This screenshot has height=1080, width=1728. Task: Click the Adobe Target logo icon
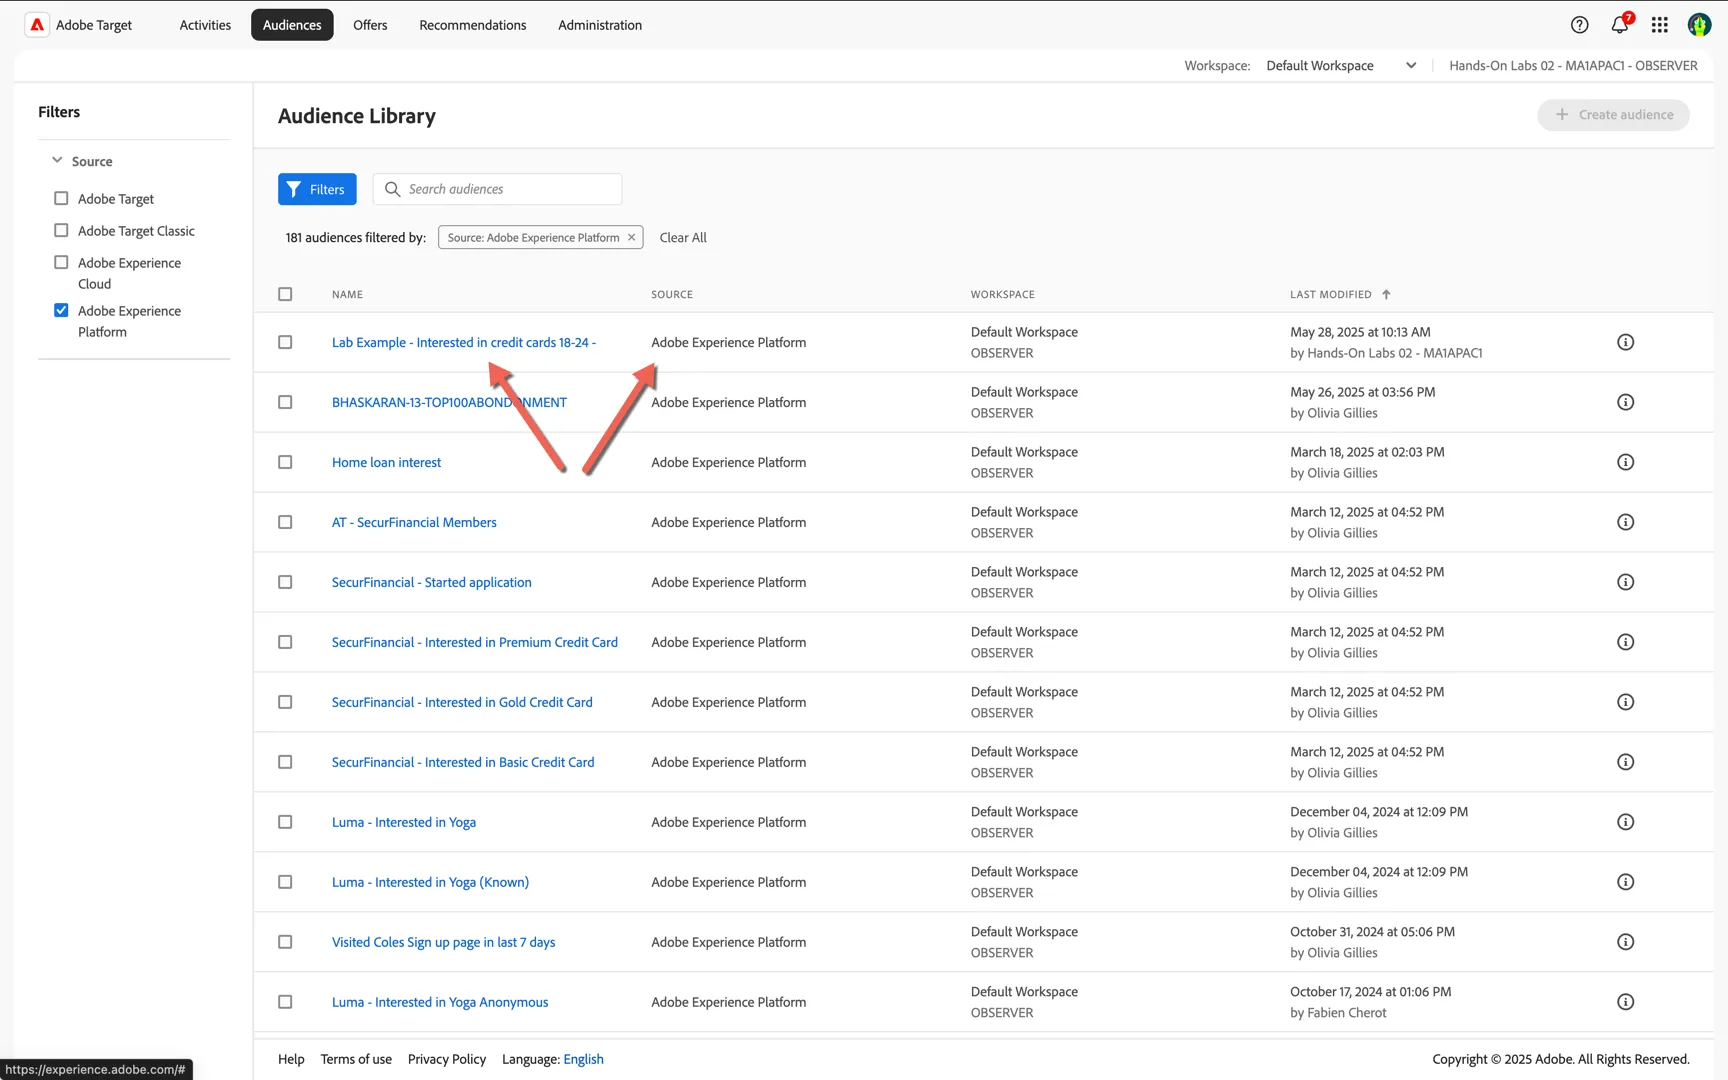pos(37,25)
